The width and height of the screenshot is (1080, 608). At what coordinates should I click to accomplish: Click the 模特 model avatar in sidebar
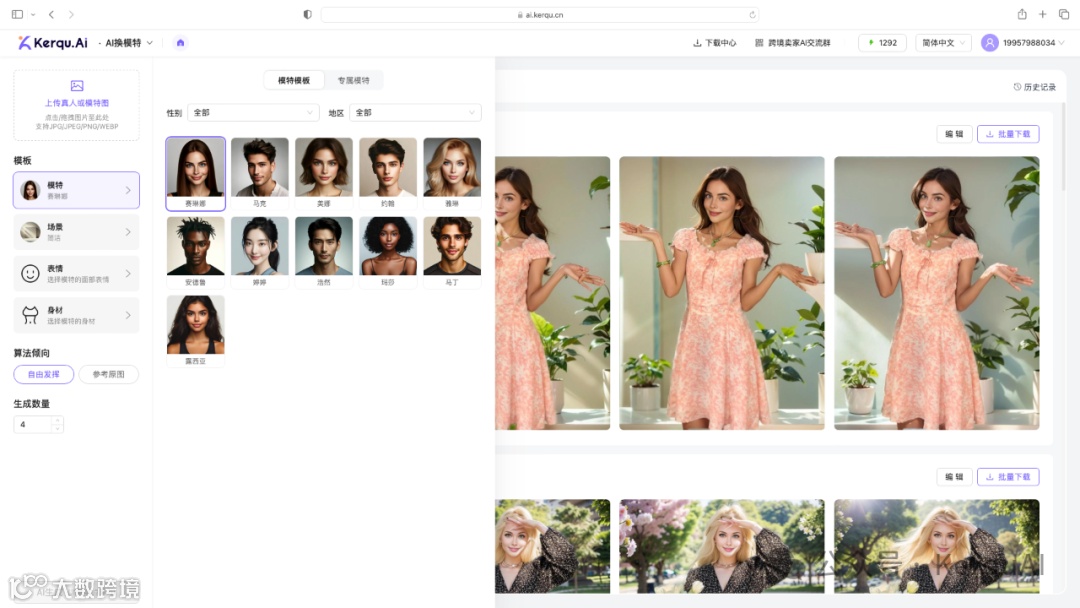coord(30,190)
